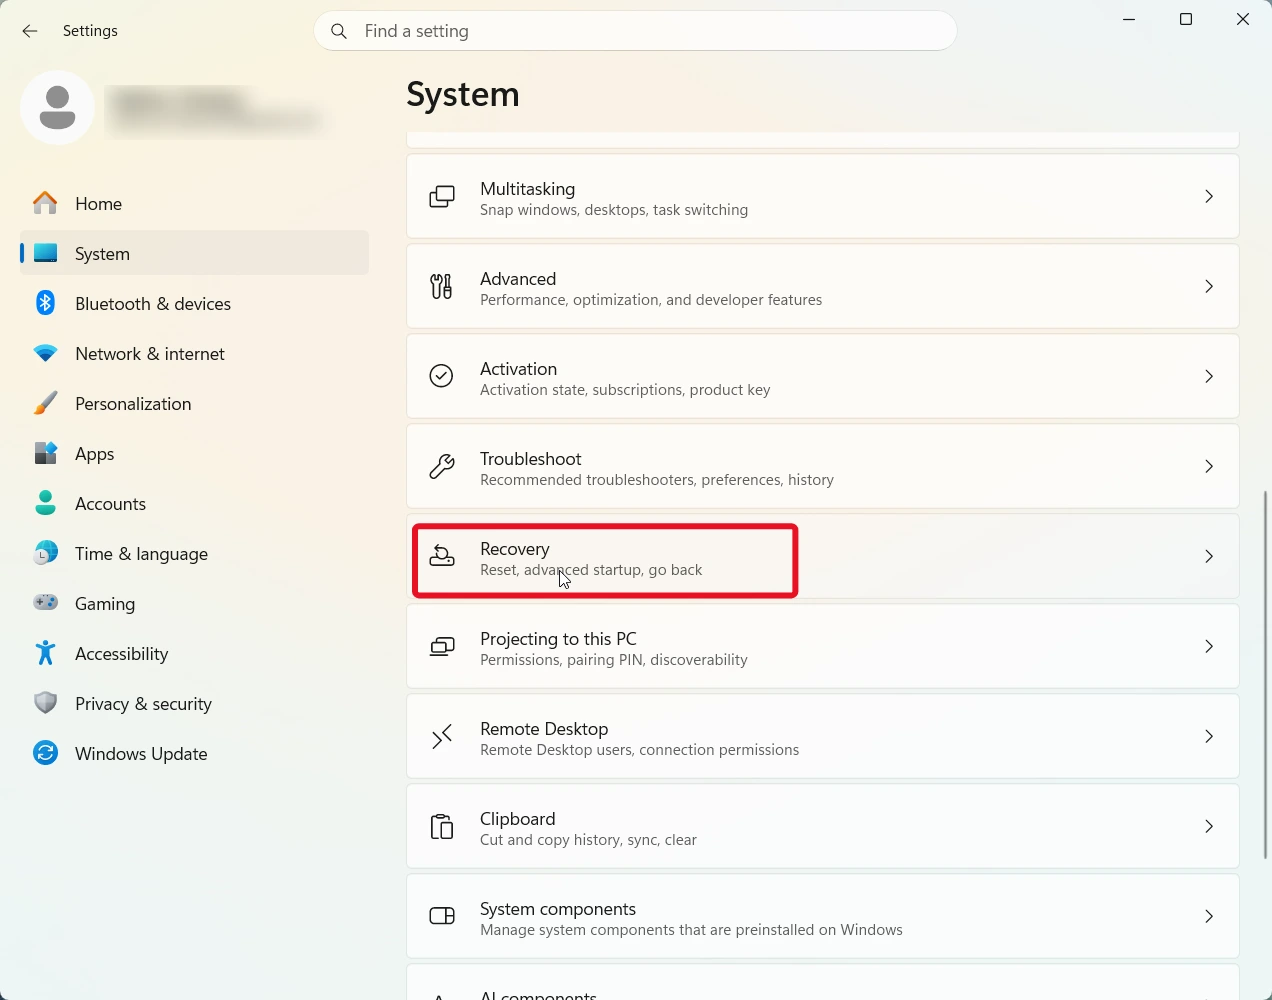Click the vertical scrollbar thumb
This screenshot has width=1272, height=1000.
coord(1266,675)
